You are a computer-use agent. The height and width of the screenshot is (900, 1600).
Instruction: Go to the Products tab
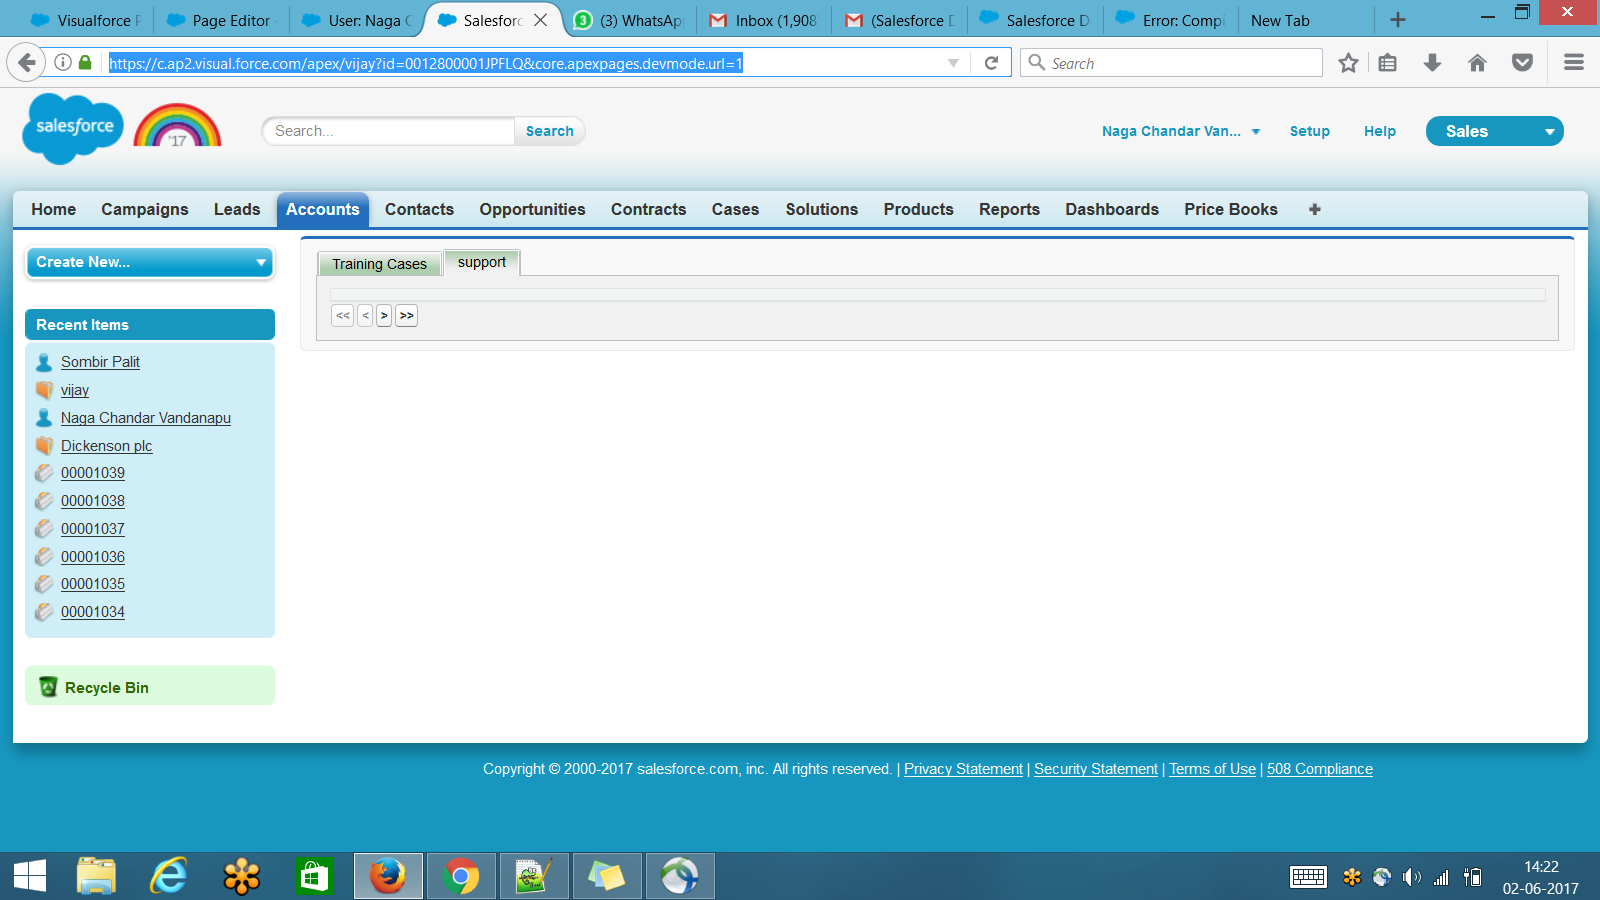[x=919, y=209]
